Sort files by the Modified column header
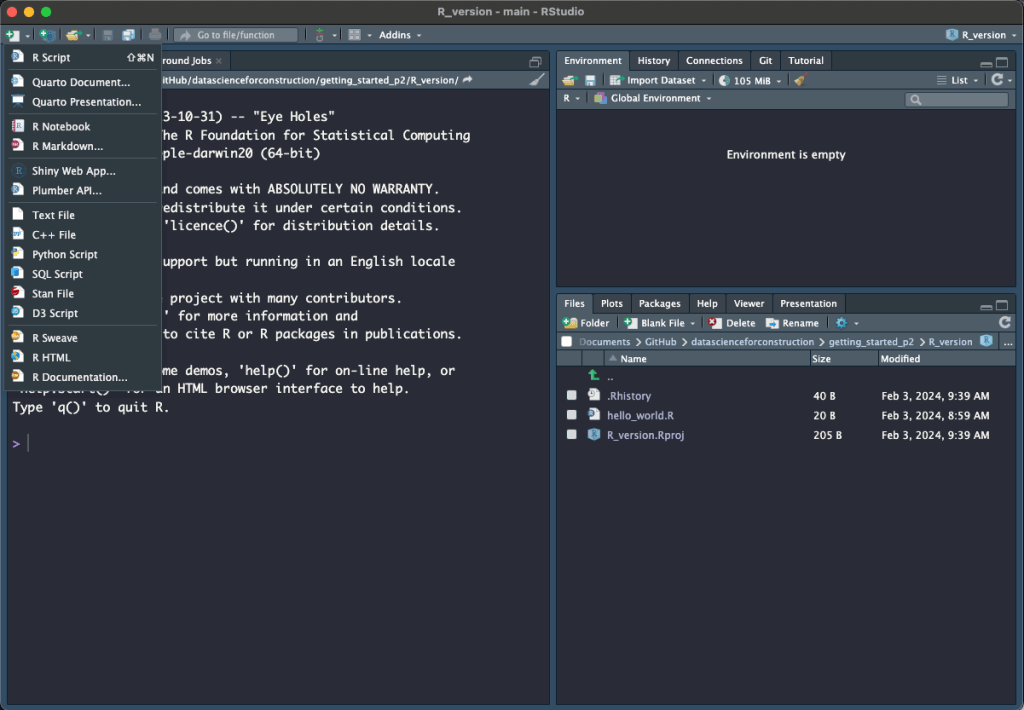 [x=900, y=359]
